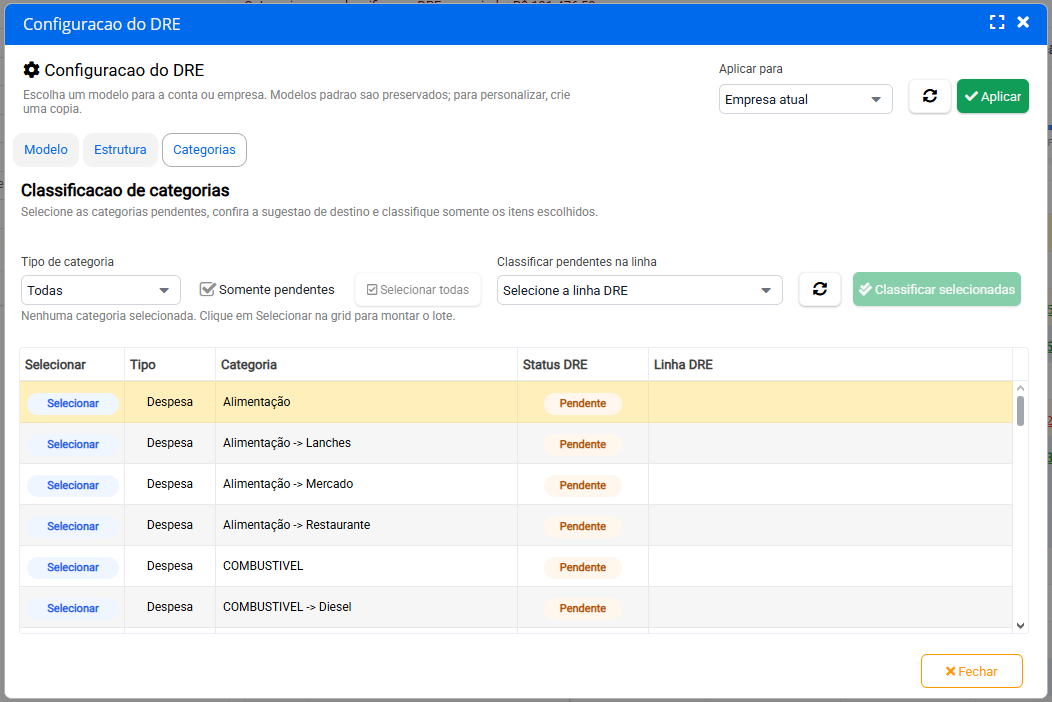Viewport: 1052px width, 702px height.
Task: Click the fullscreen expand icon in title bar
Action: tap(997, 22)
